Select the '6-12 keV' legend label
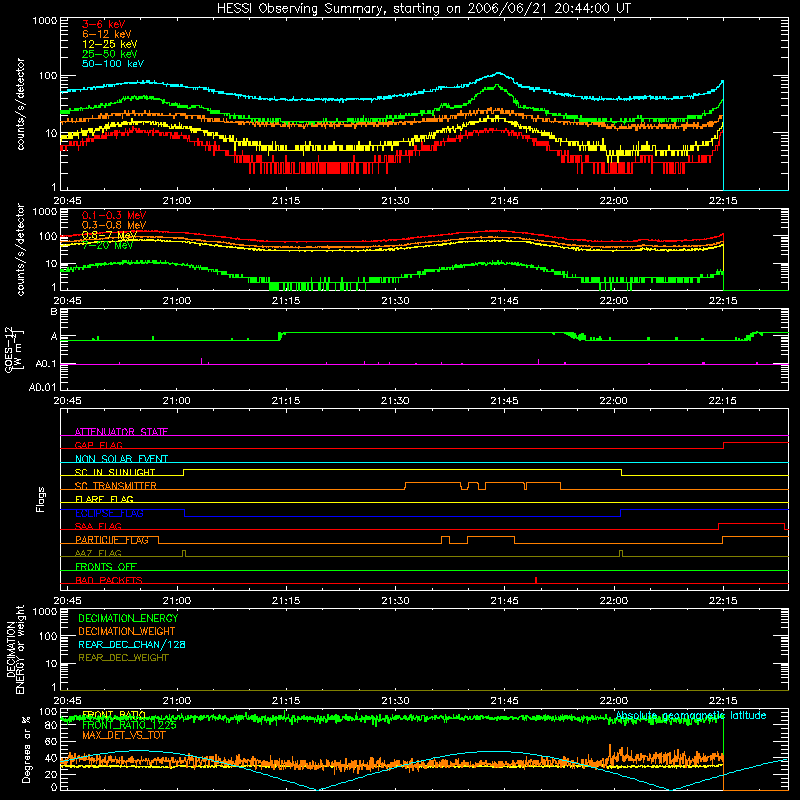The image size is (800, 800). point(107,34)
